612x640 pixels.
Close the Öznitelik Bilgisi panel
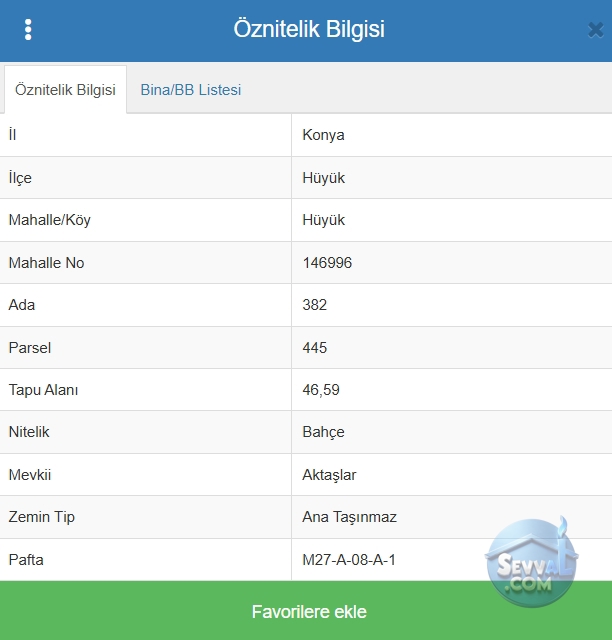click(595, 30)
